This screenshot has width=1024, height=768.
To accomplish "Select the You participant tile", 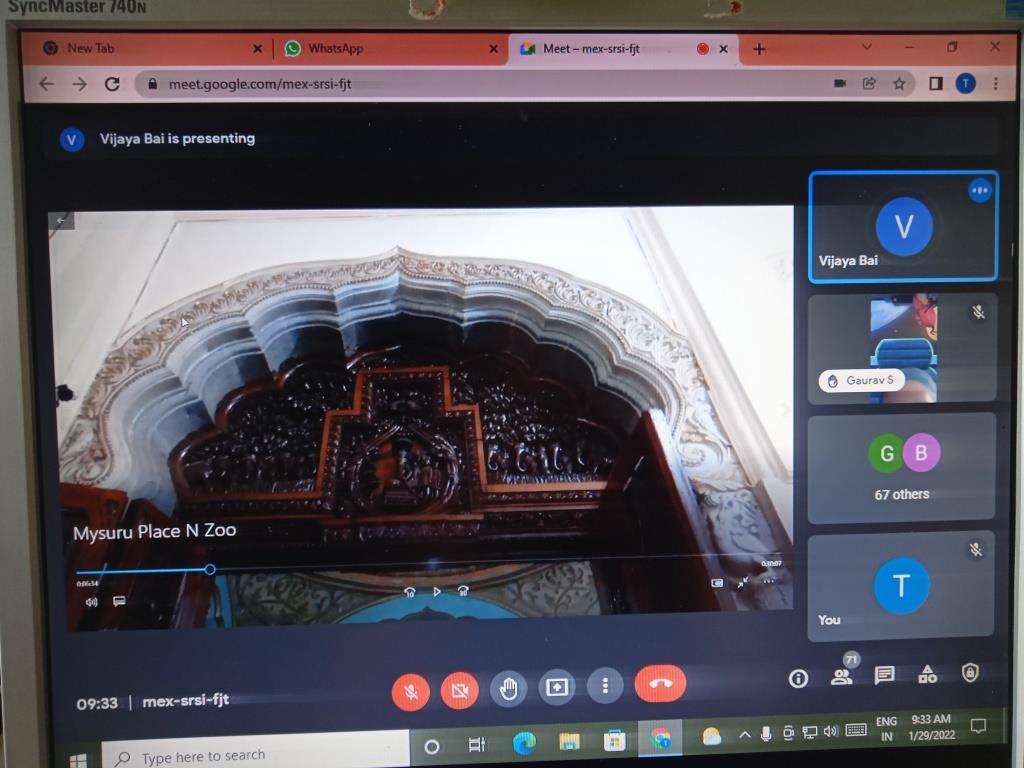I will click(901, 586).
